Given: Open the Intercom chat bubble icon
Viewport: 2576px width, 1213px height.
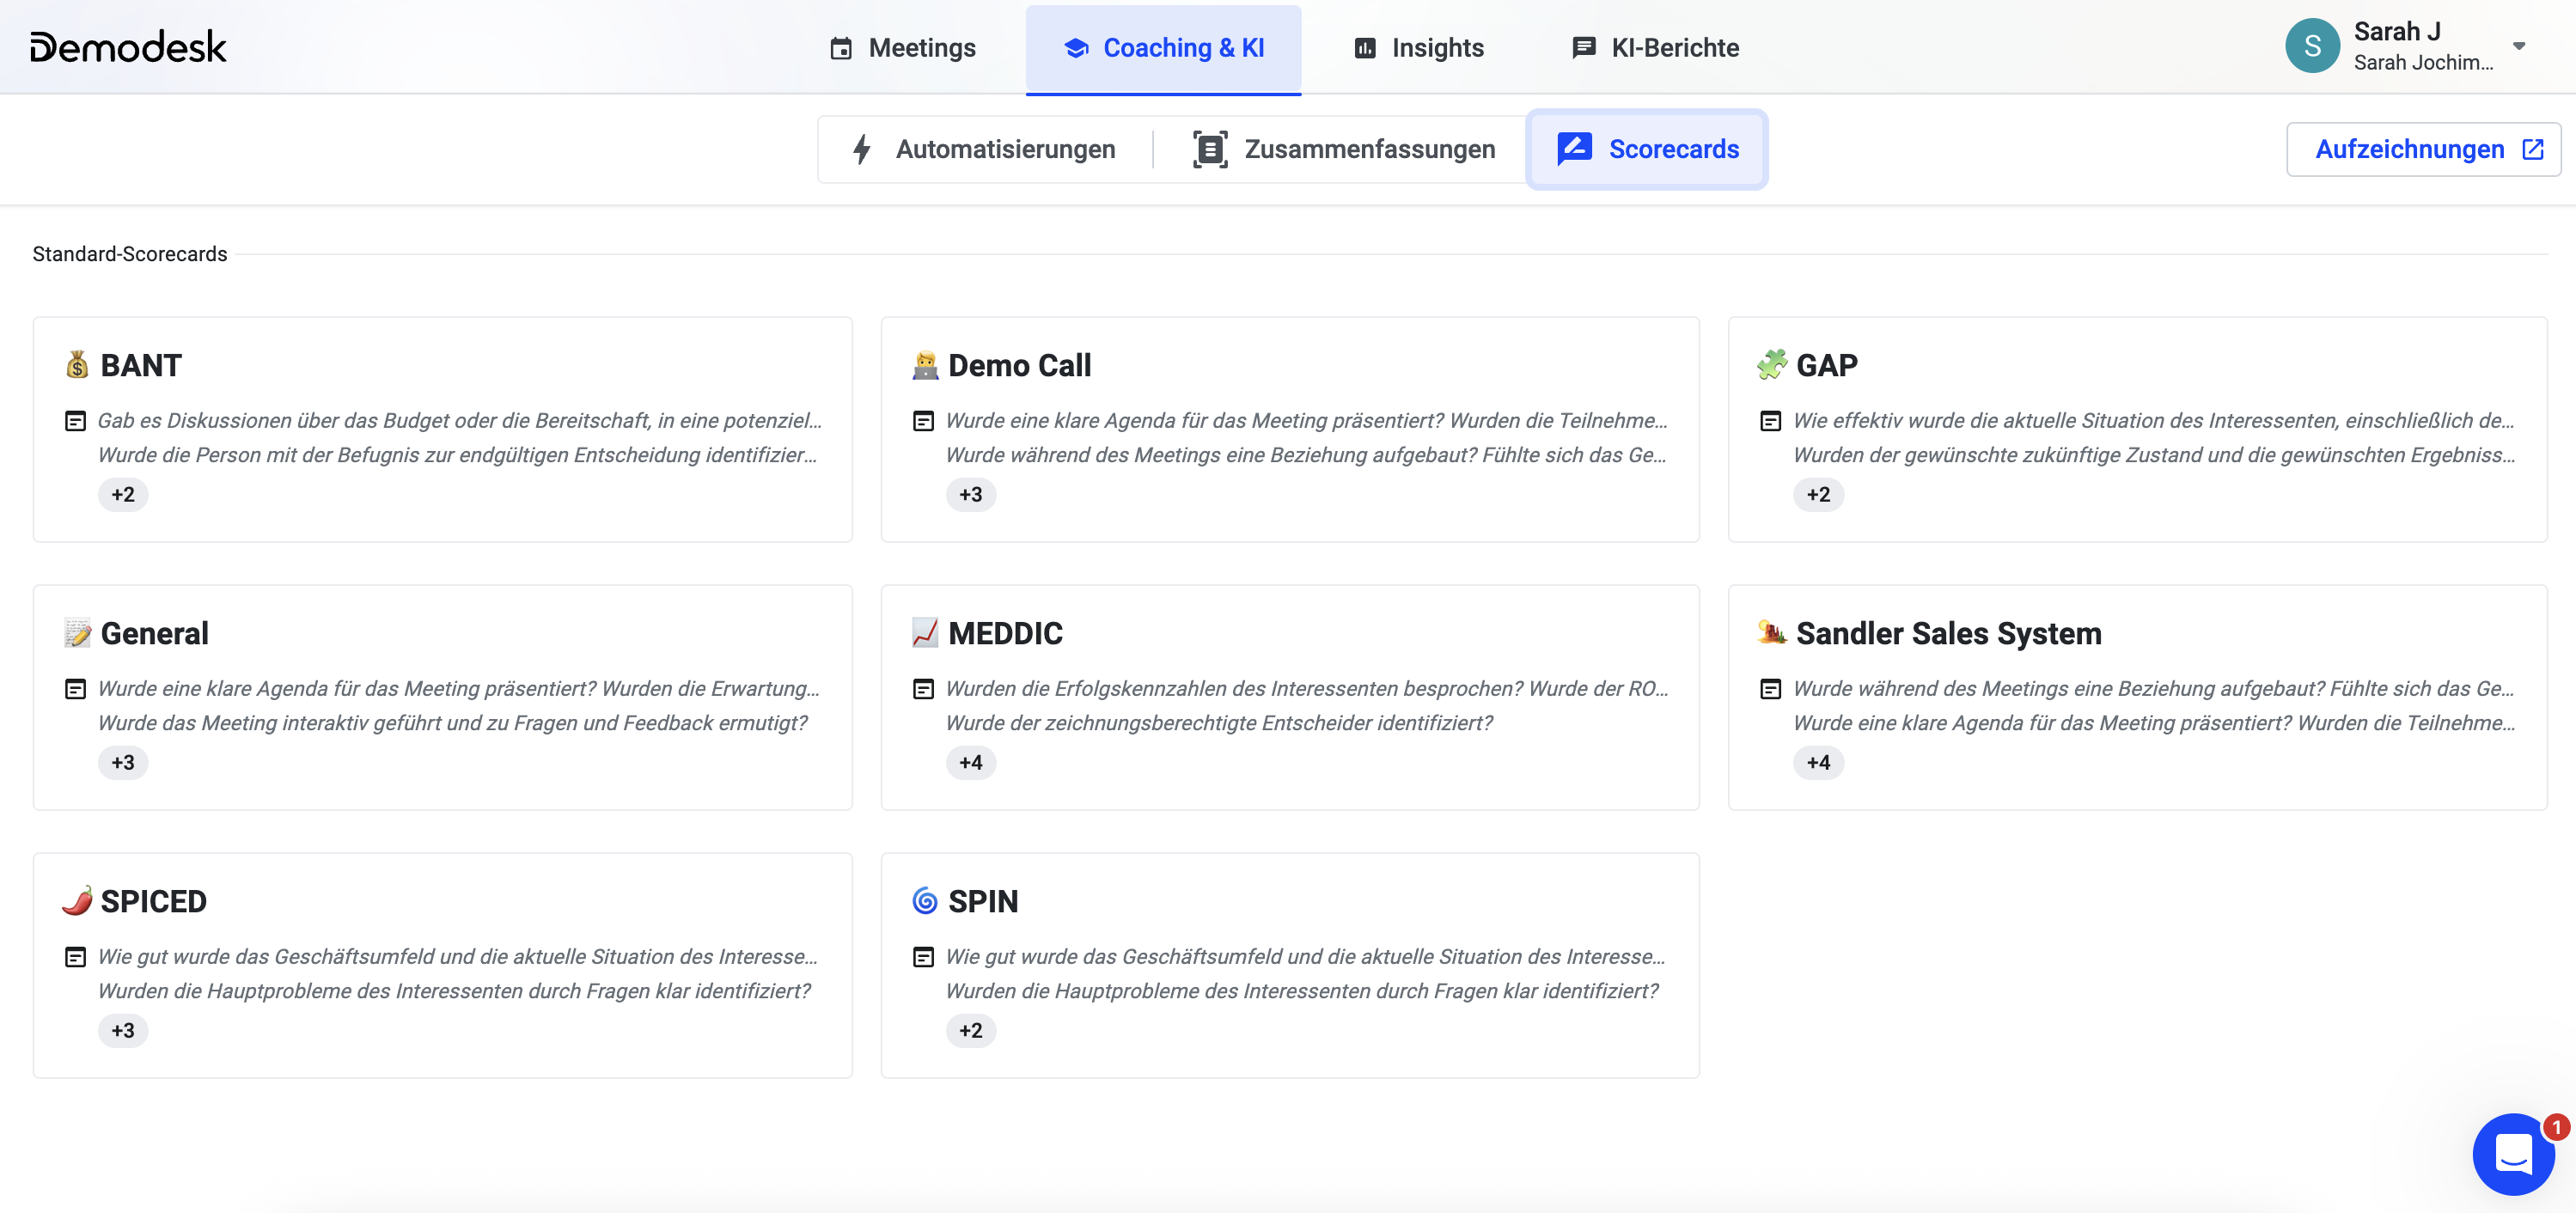Looking at the screenshot, I should (x=2512, y=1153).
